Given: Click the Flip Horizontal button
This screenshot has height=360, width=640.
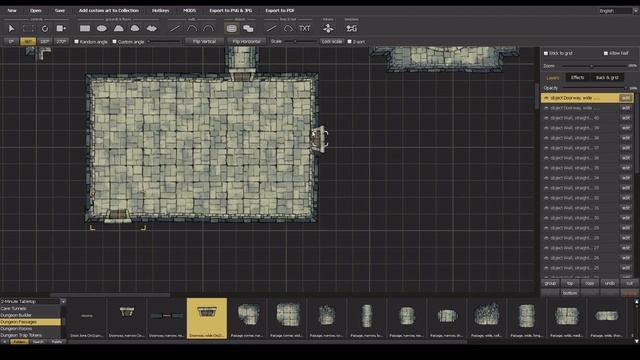Looking at the screenshot, I should tap(246, 42).
